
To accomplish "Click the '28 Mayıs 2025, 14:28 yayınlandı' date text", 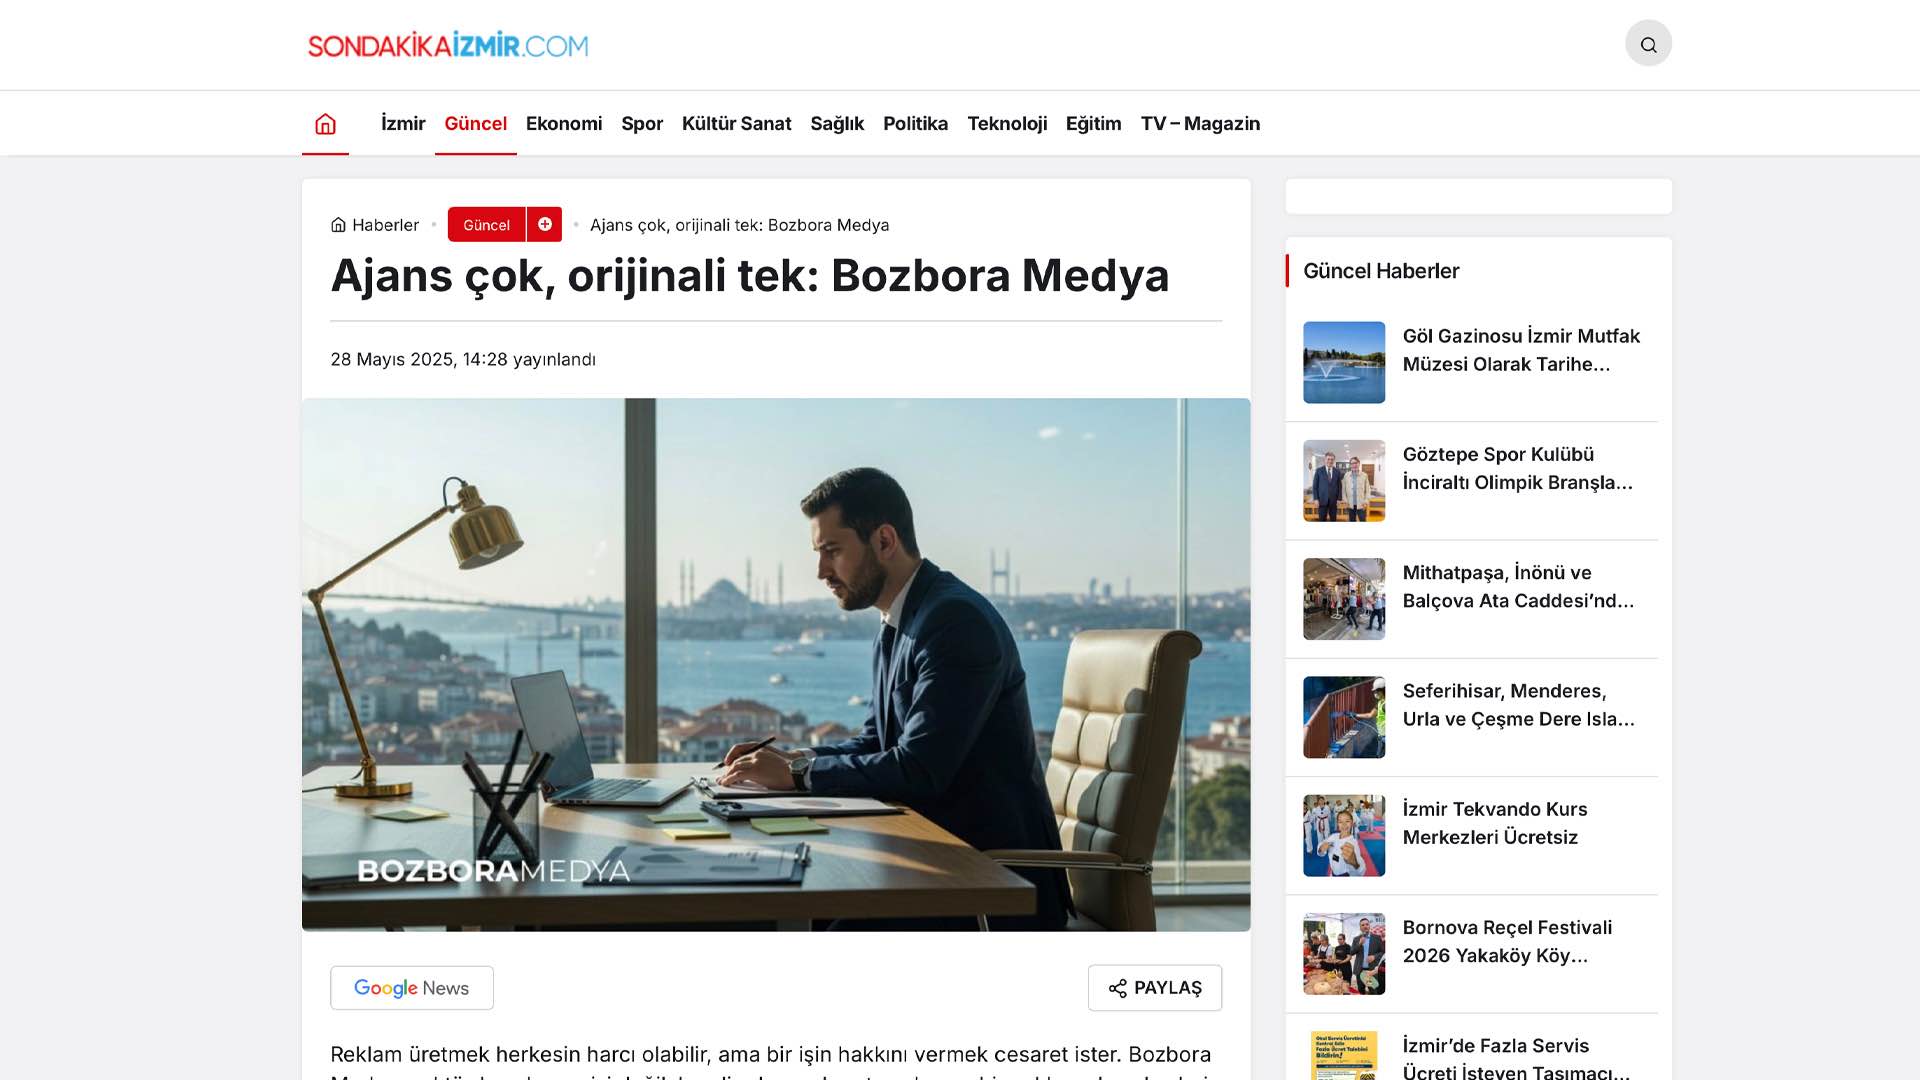I will [463, 359].
